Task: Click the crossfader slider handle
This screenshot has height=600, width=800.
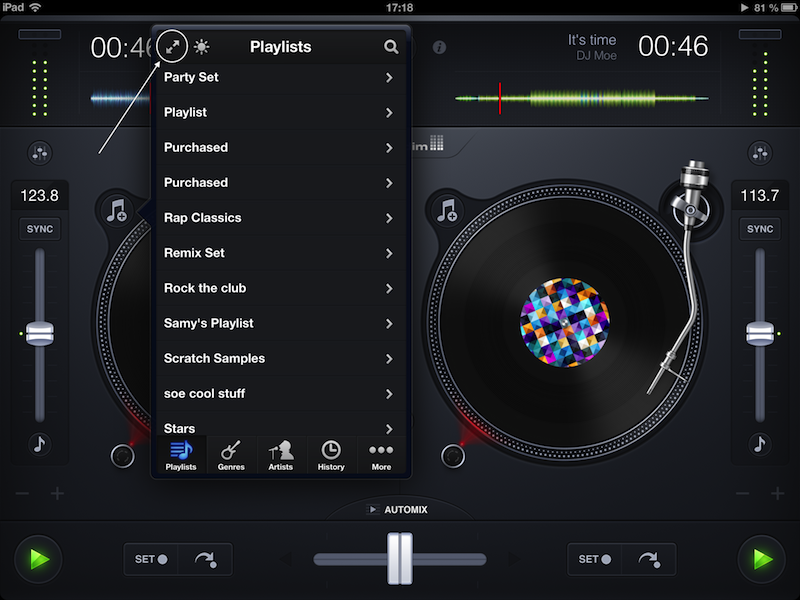Action: click(x=400, y=559)
